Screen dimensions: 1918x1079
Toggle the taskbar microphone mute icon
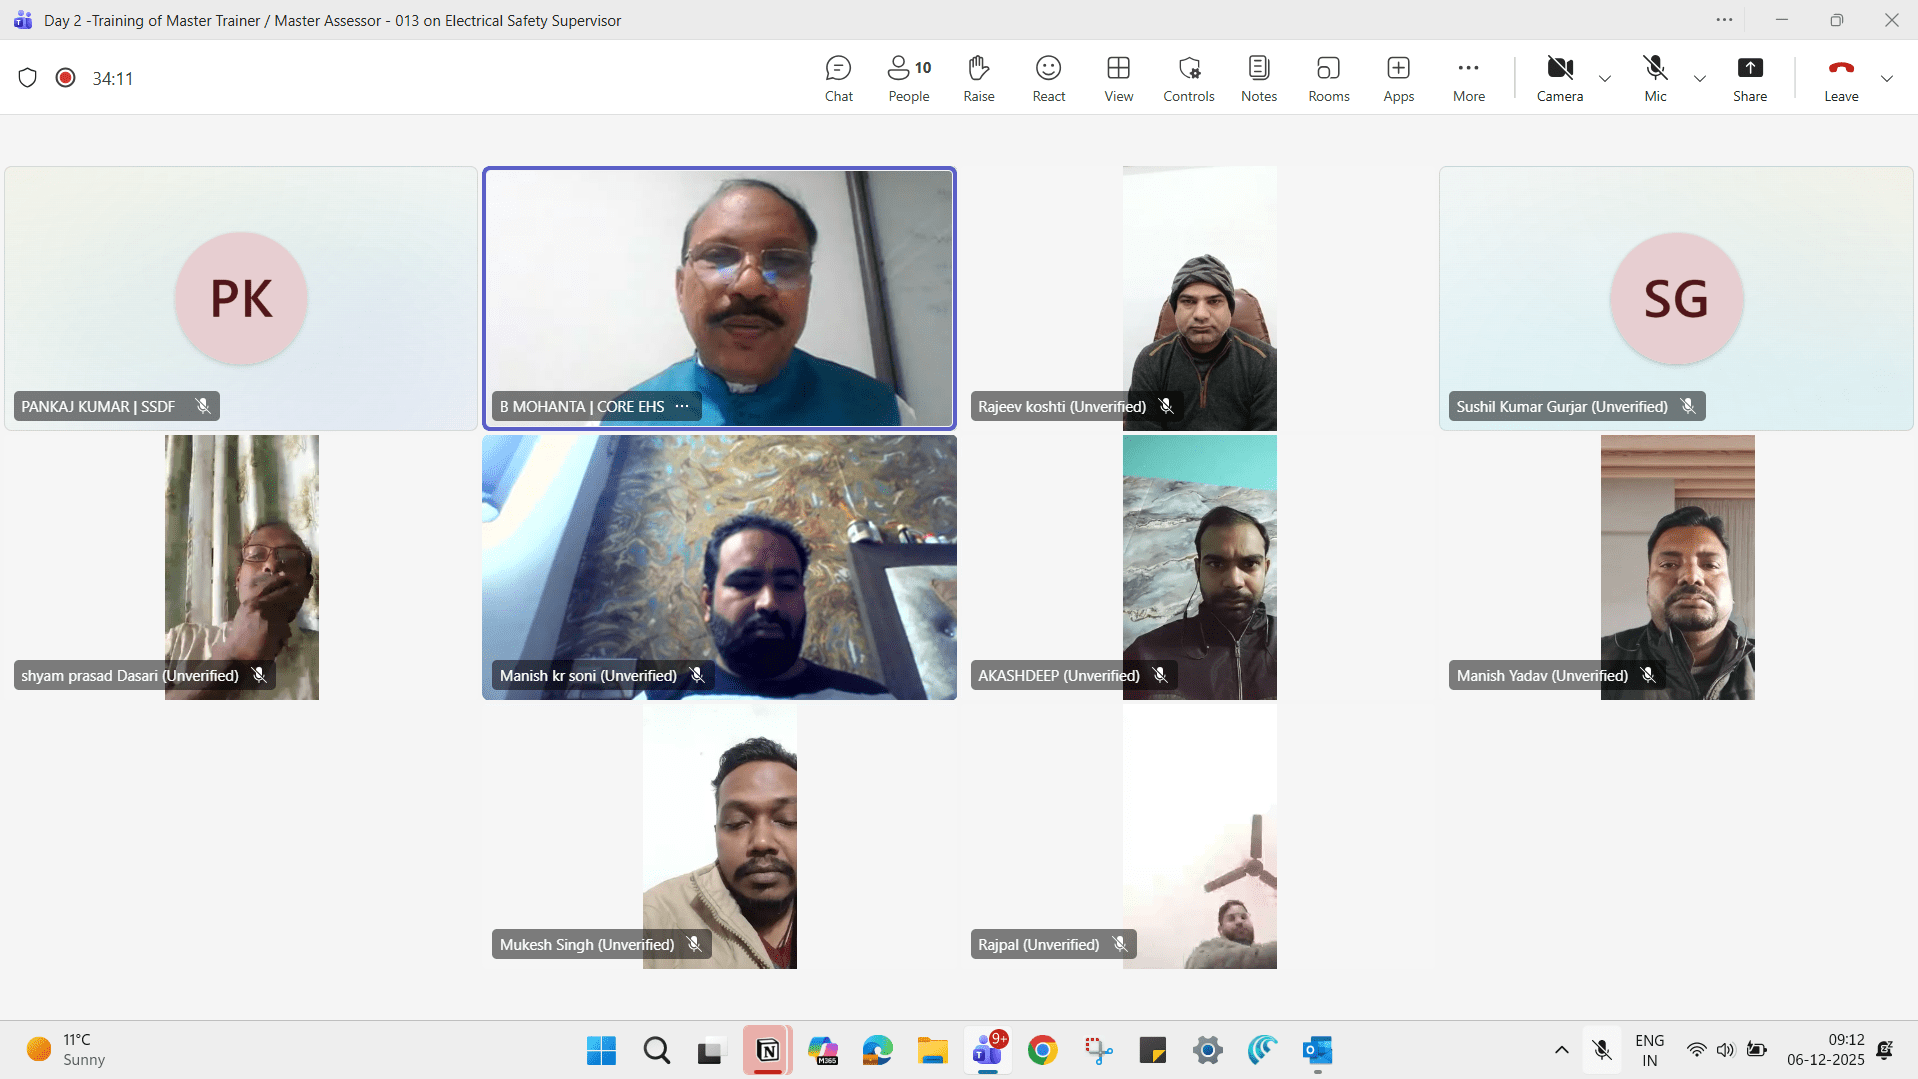pyautogui.click(x=1602, y=1050)
